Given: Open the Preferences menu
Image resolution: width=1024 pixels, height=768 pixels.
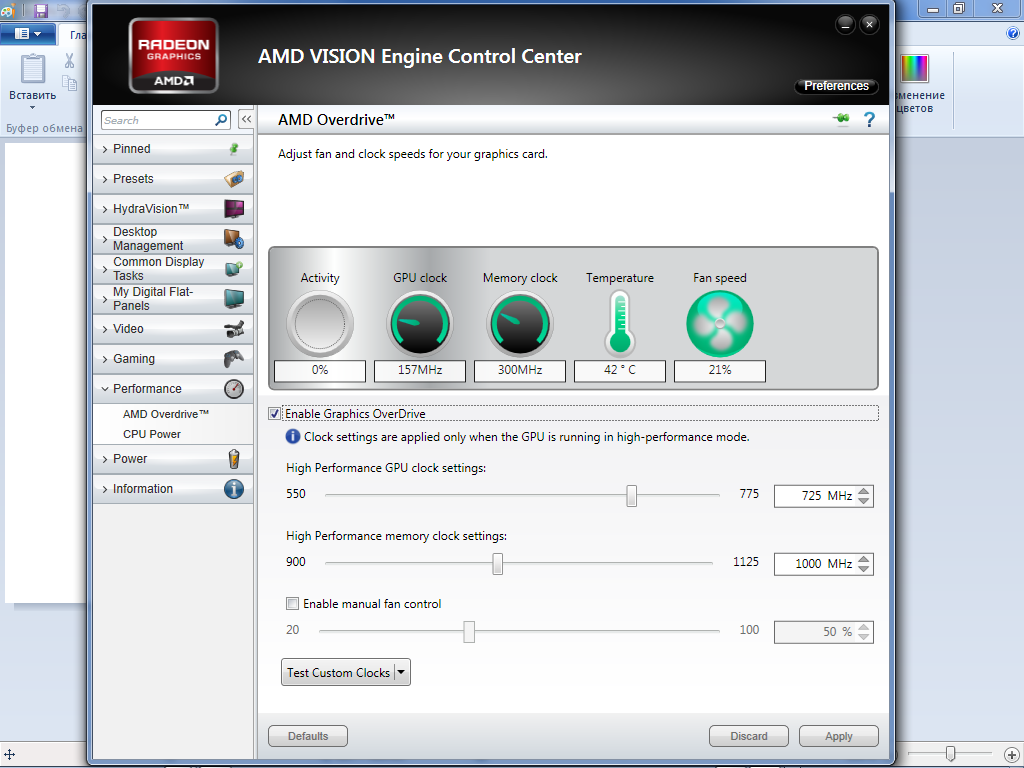Looking at the screenshot, I should (x=836, y=86).
